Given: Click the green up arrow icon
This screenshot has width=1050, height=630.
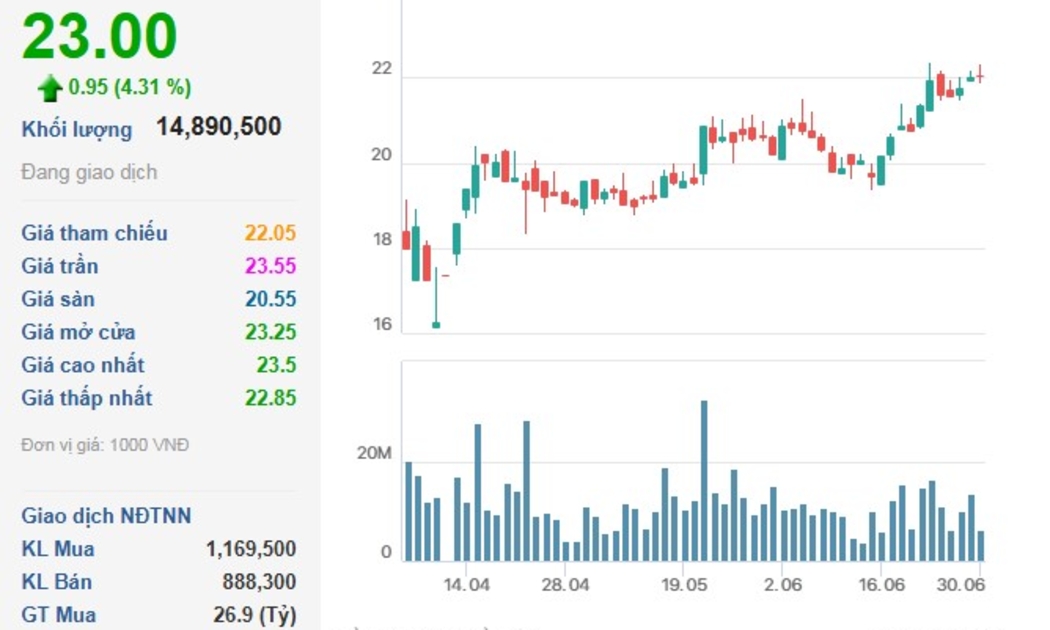Looking at the screenshot, I should click(x=49, y=88).
